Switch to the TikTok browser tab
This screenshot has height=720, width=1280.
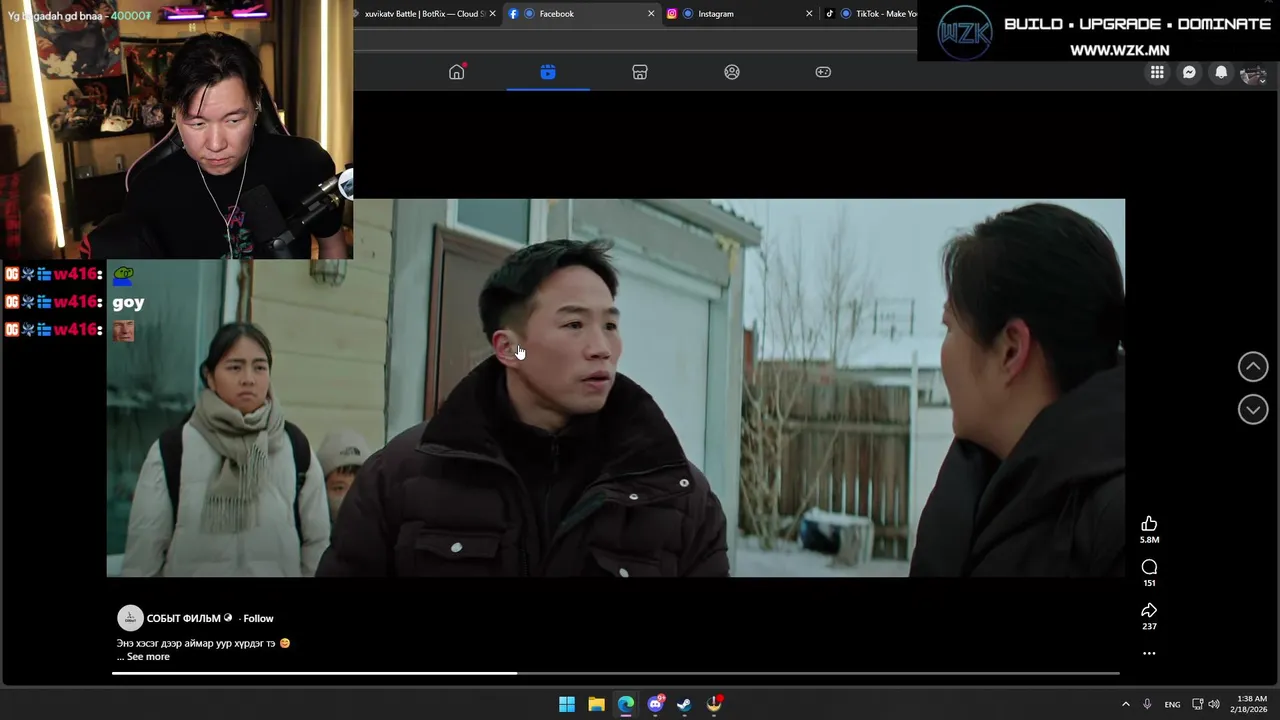click(868, 14)
